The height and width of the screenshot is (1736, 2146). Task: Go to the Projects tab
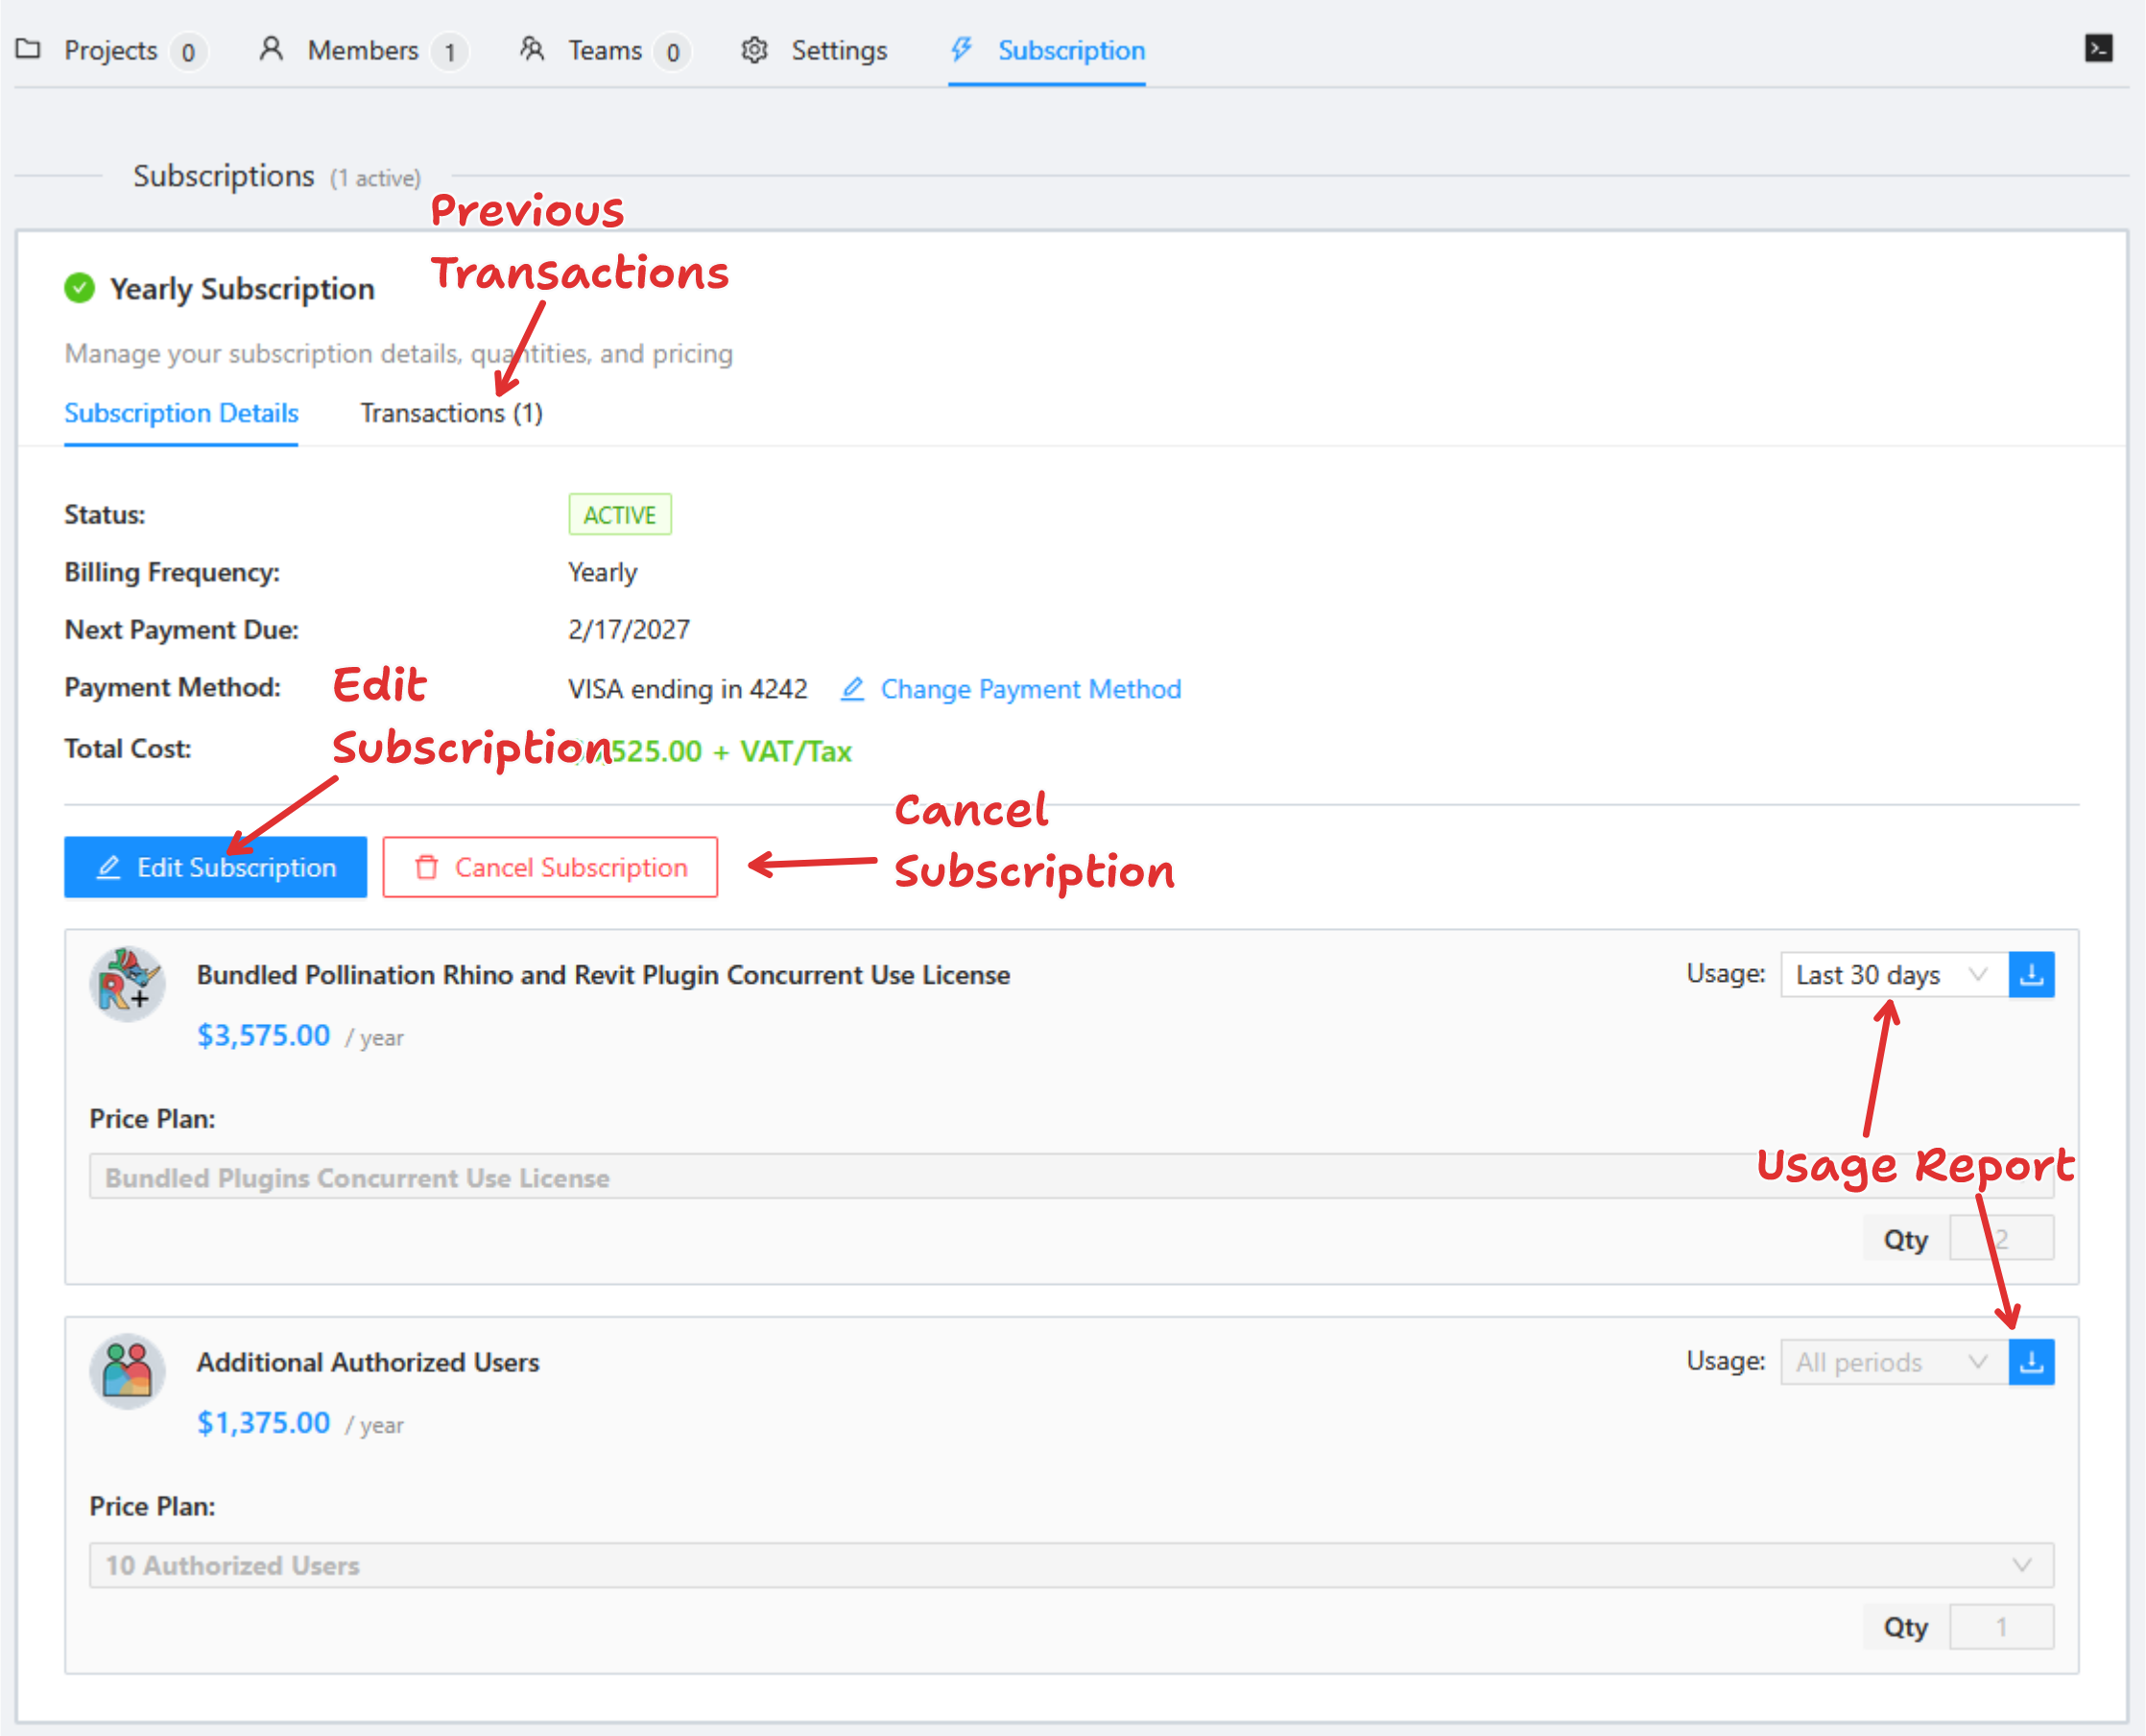click(110, 50)
